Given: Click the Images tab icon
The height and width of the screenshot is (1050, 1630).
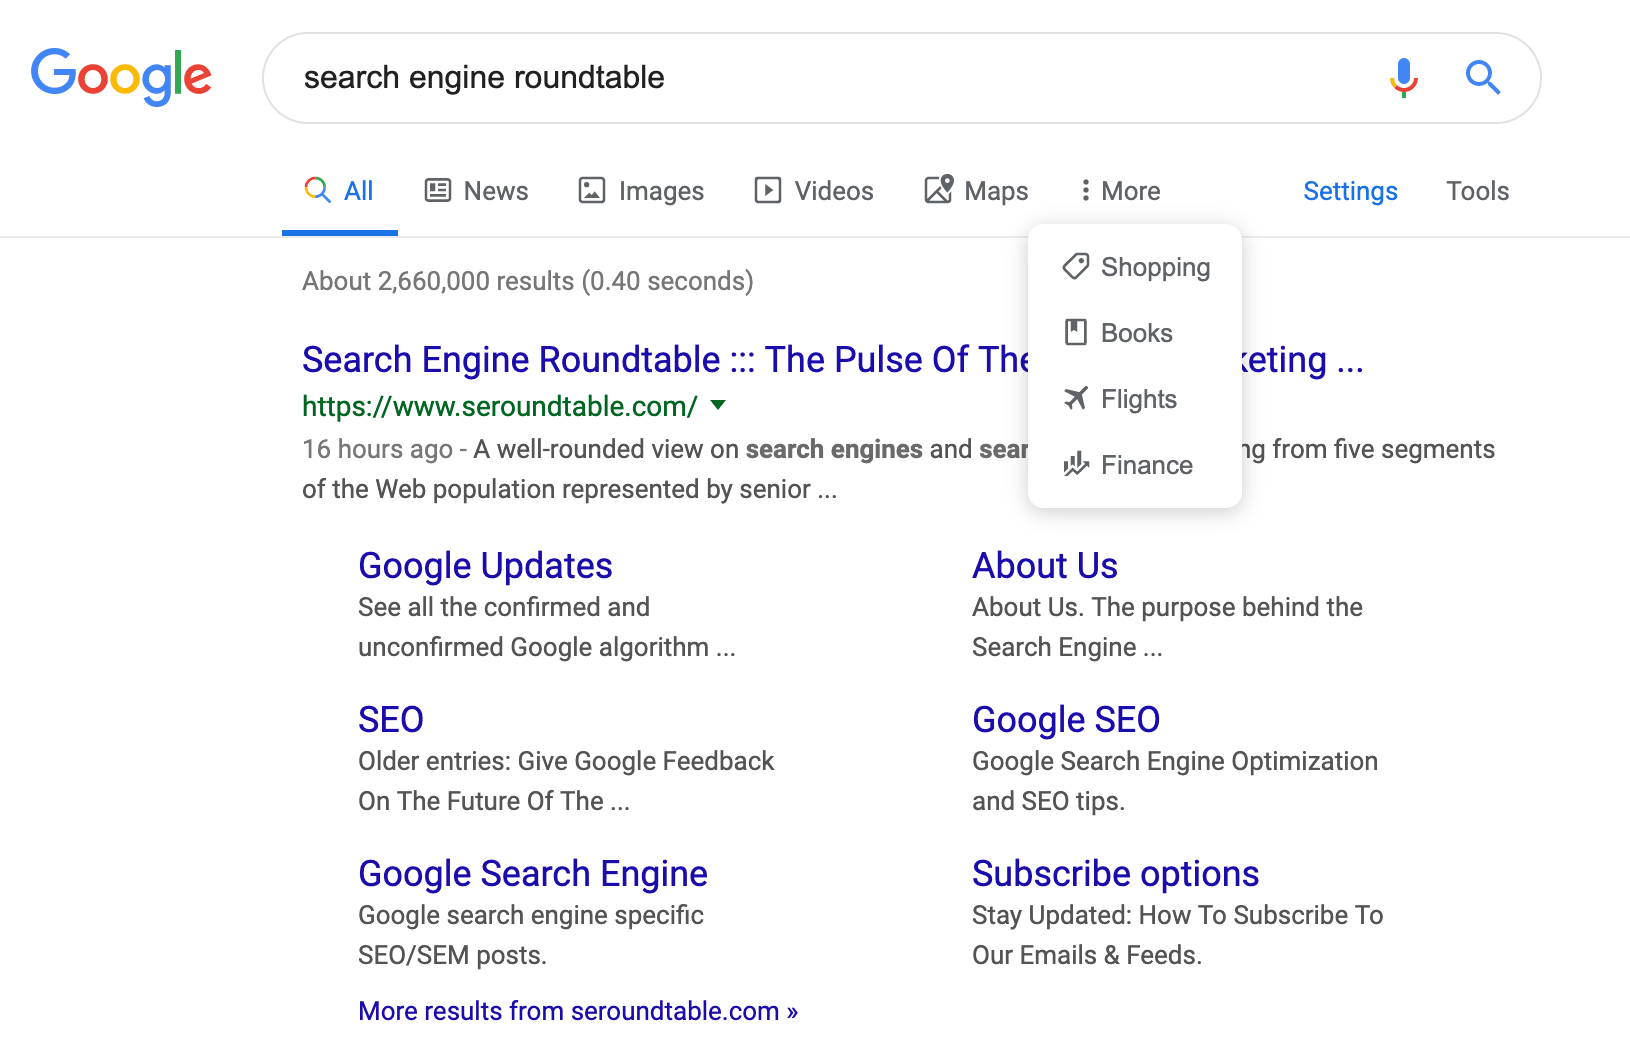Looking at the screenshot, I should [592, 190].
